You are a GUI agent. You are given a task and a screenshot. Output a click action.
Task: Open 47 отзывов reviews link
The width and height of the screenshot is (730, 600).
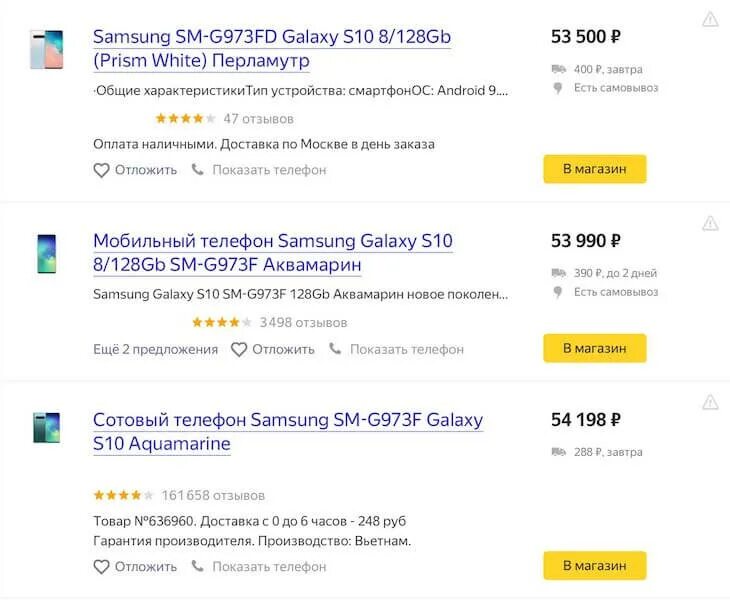[258, 119]
